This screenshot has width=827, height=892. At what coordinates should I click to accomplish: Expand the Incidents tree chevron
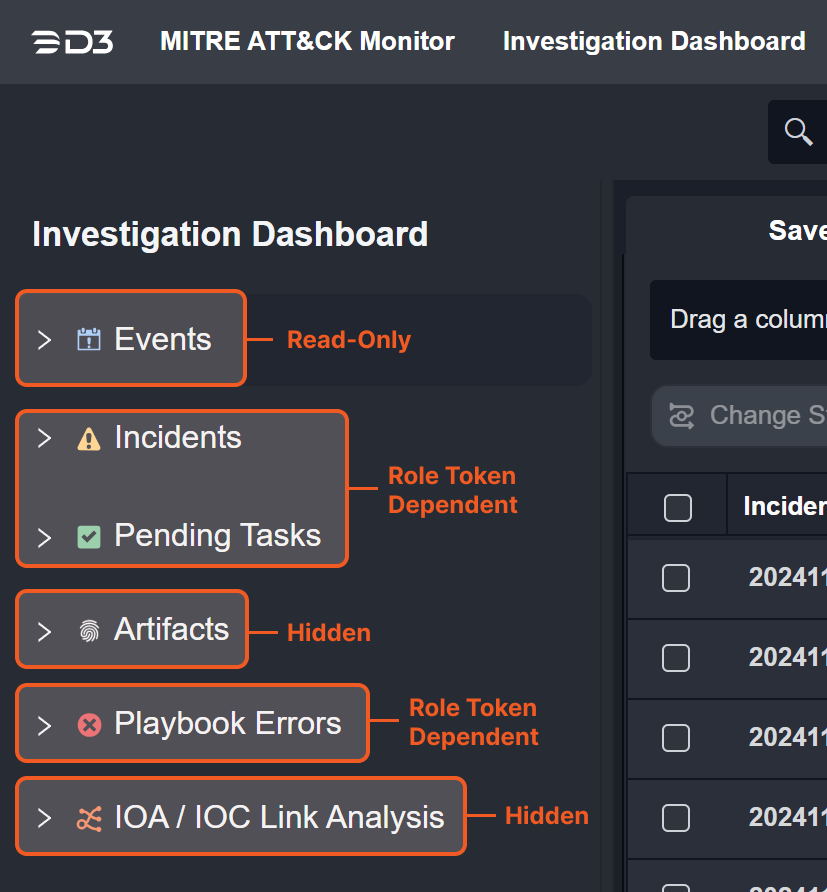tap(44, 438)
